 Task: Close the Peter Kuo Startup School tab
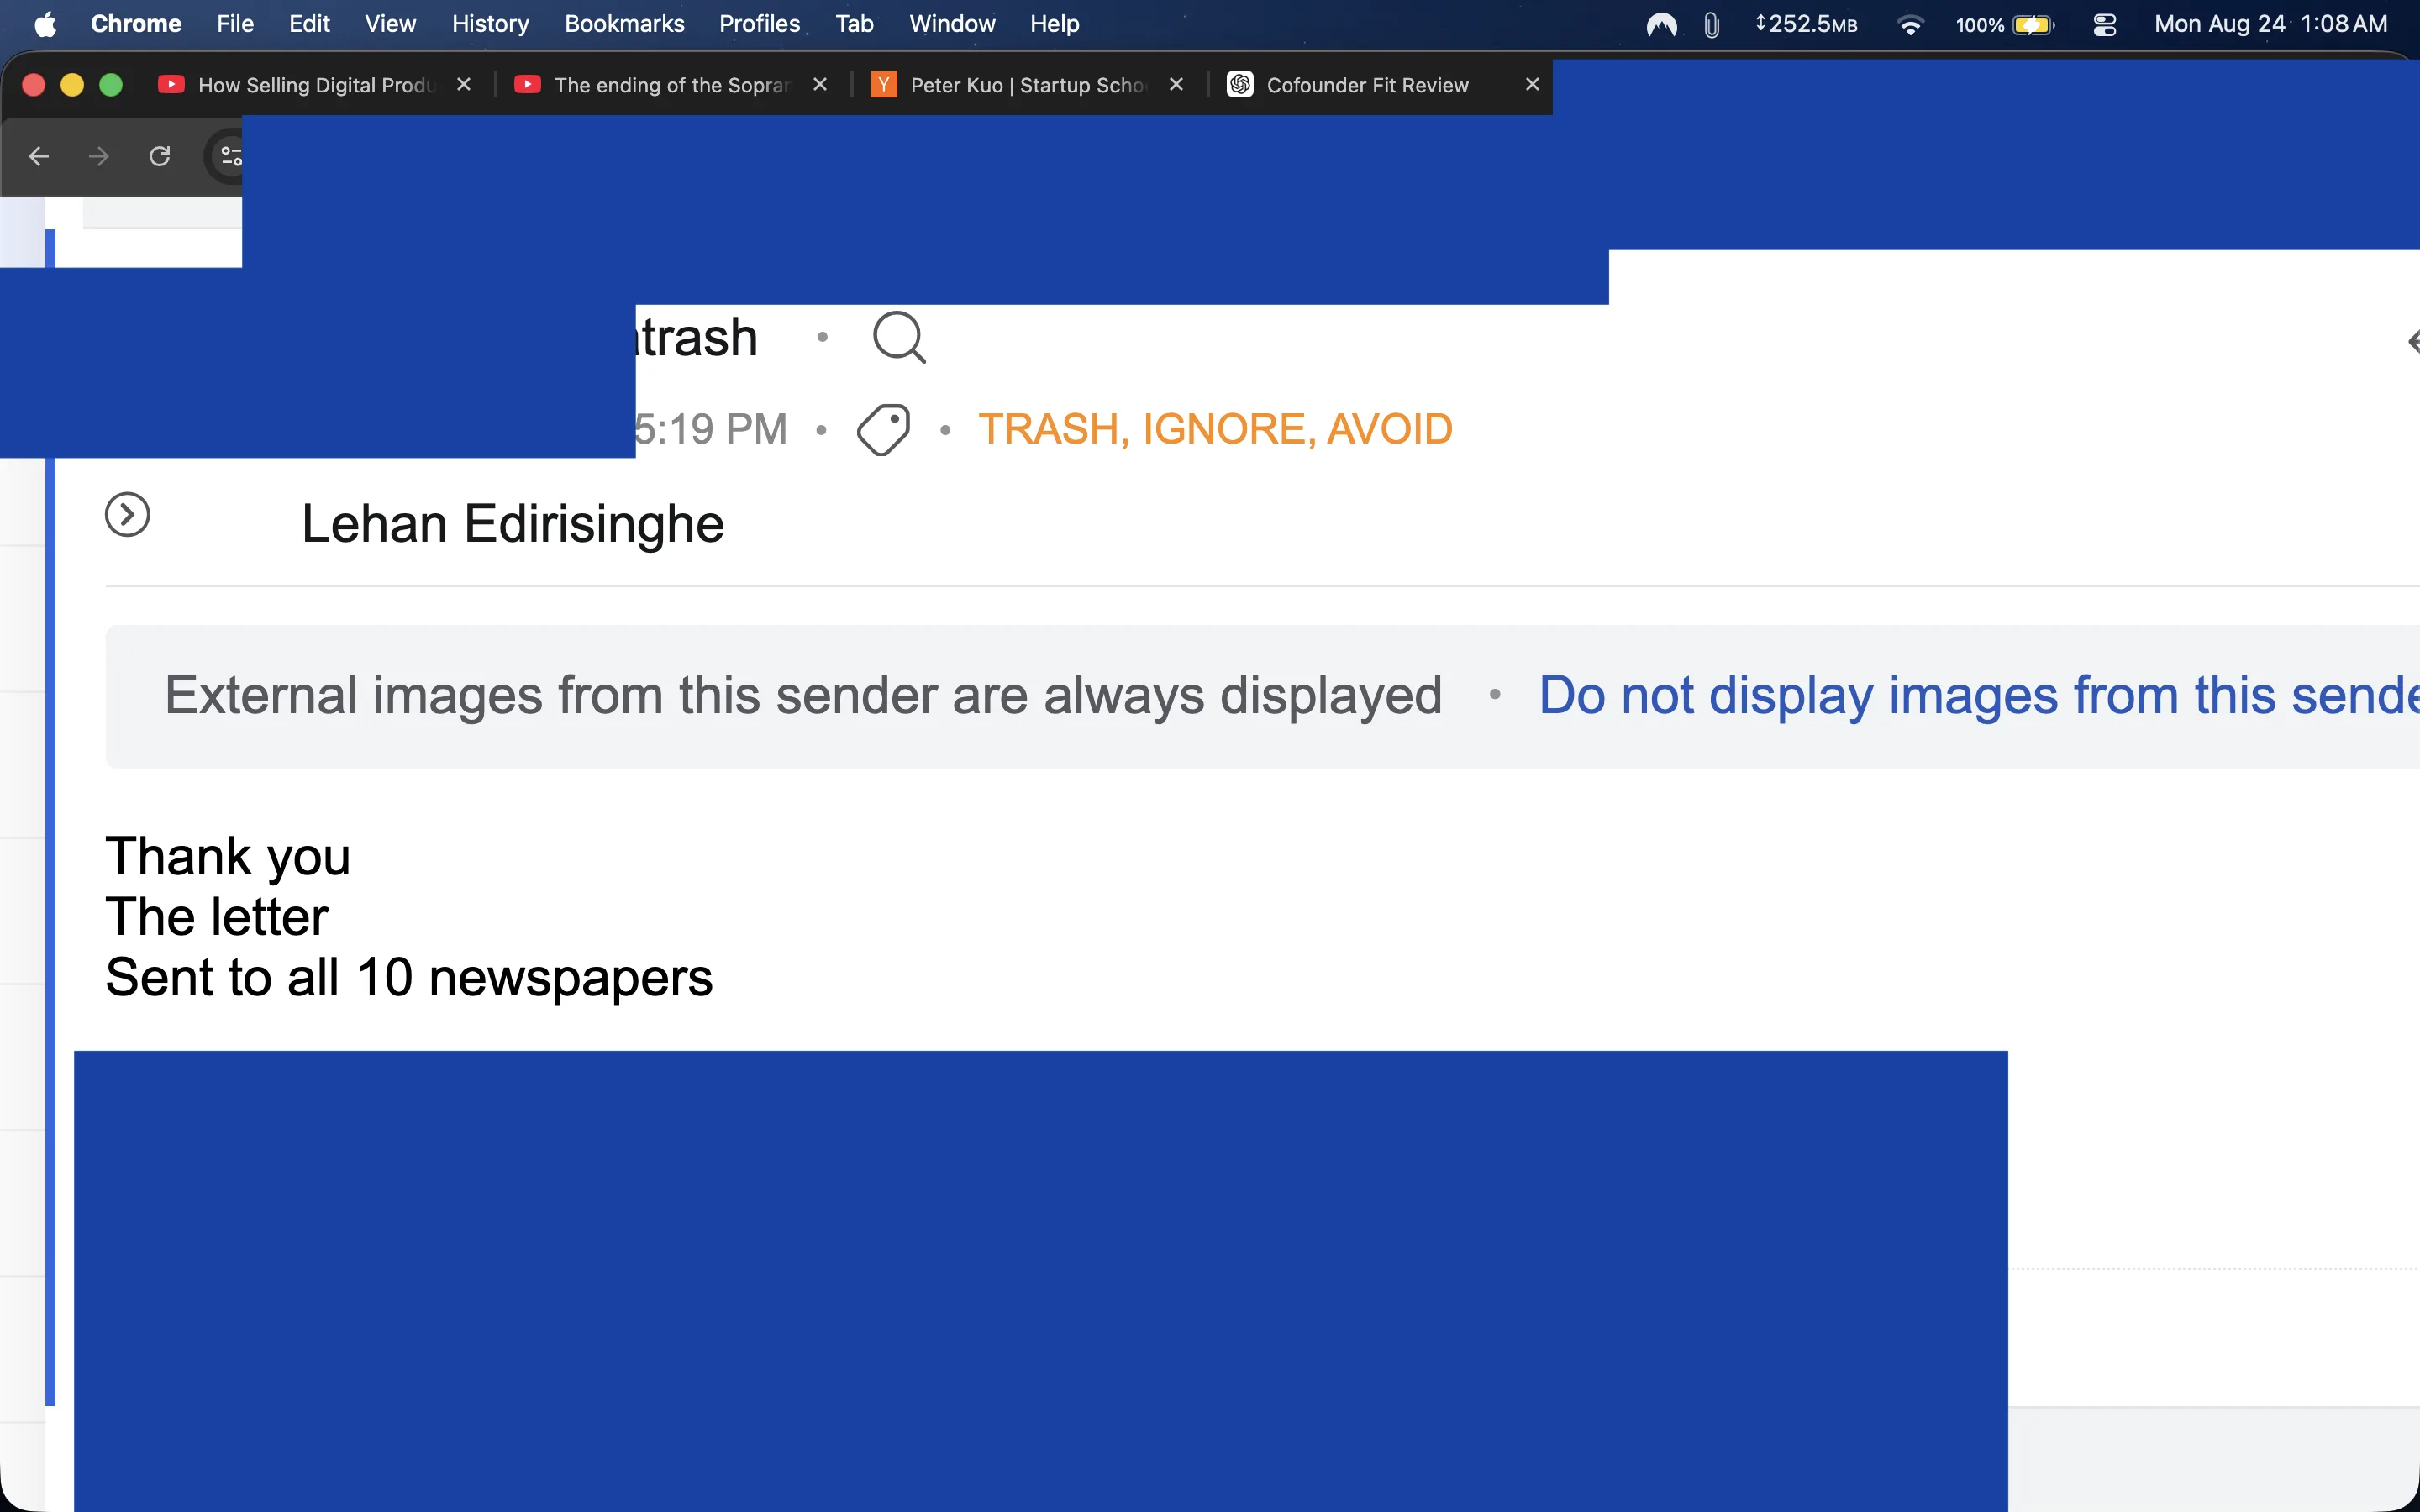(1176, 85)
